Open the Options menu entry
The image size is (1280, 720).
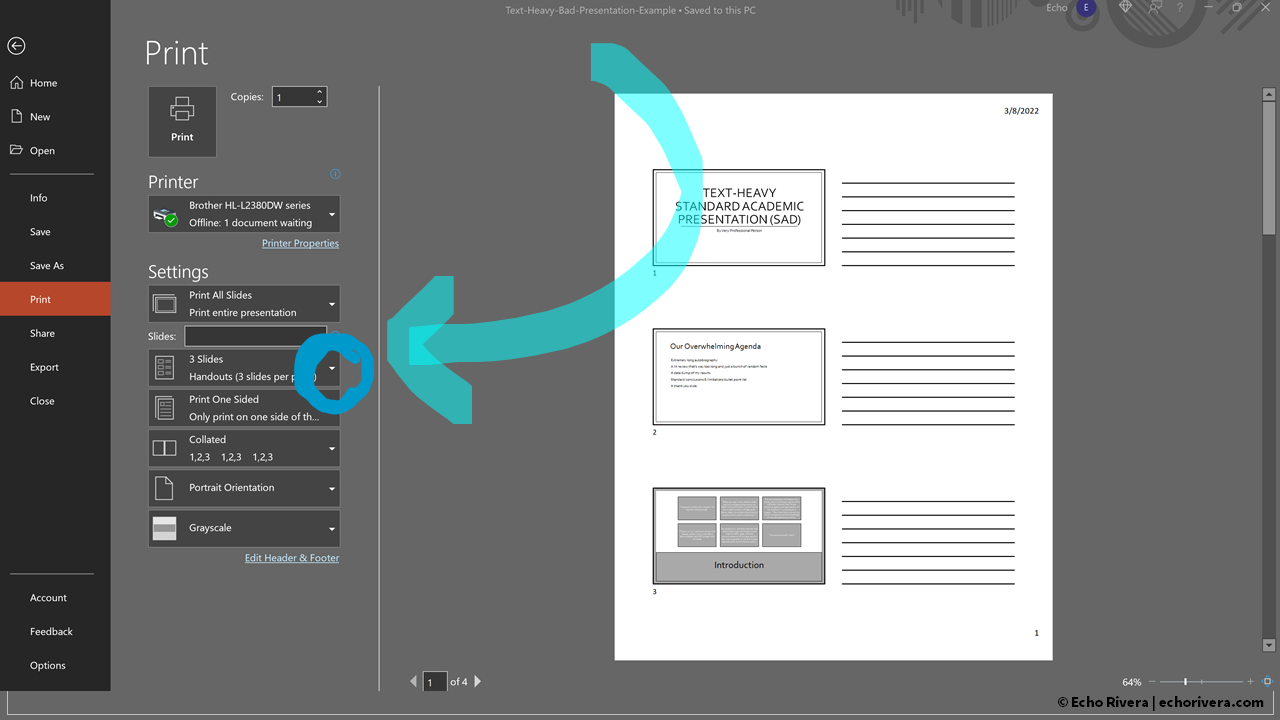click(x=47, y=665)
